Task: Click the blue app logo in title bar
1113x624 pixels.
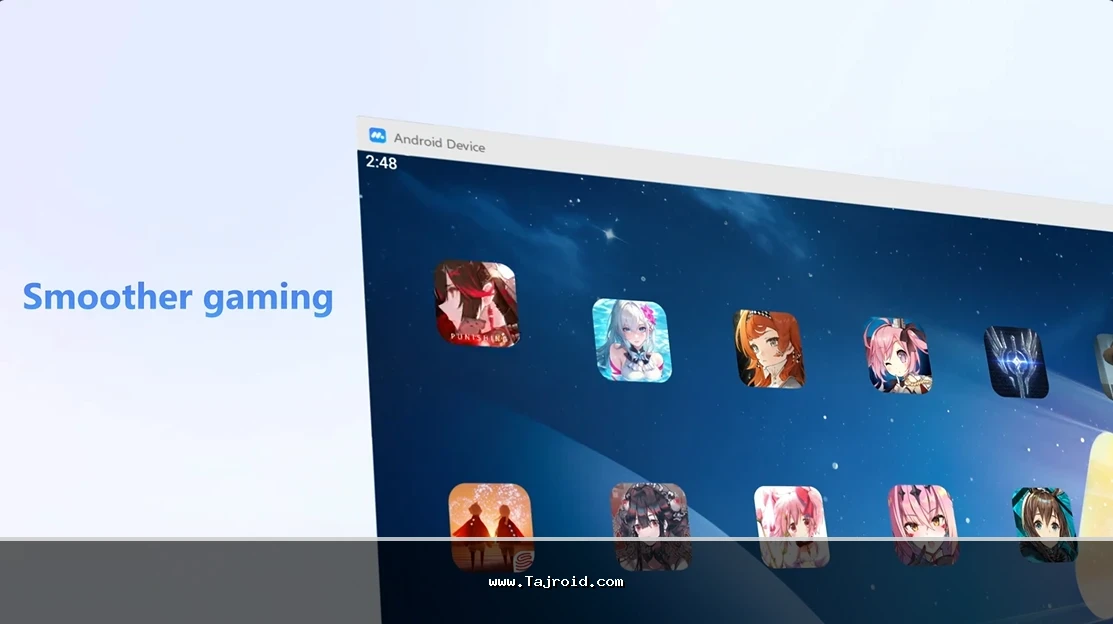Action: coord(377,135)
